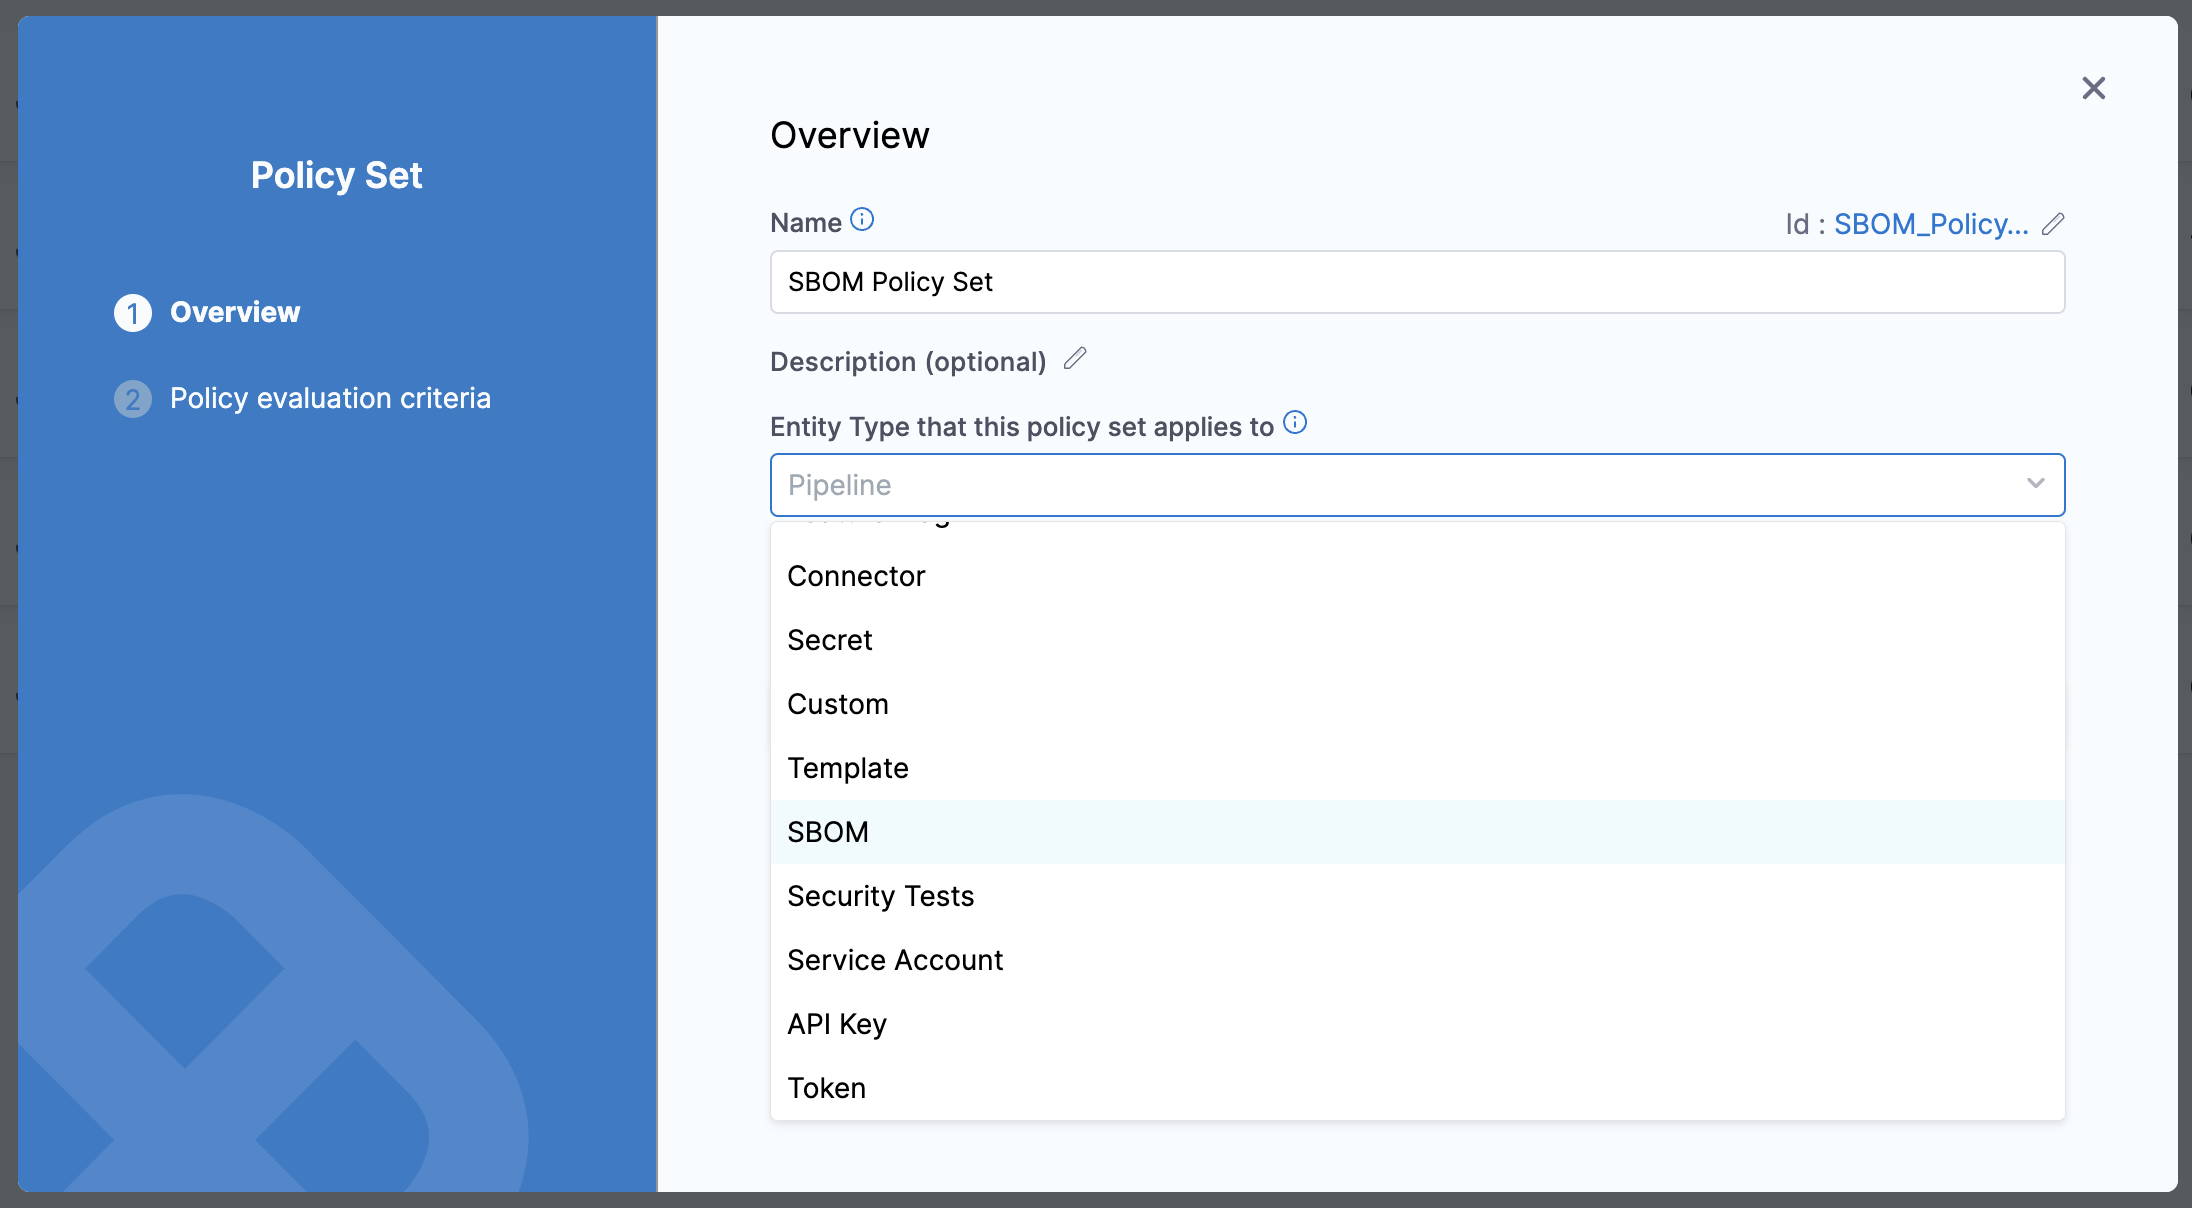The width and height of the screenshot is (2192, 1208).
Task: Click the step 2 circle icon
Action: point(133,399)
